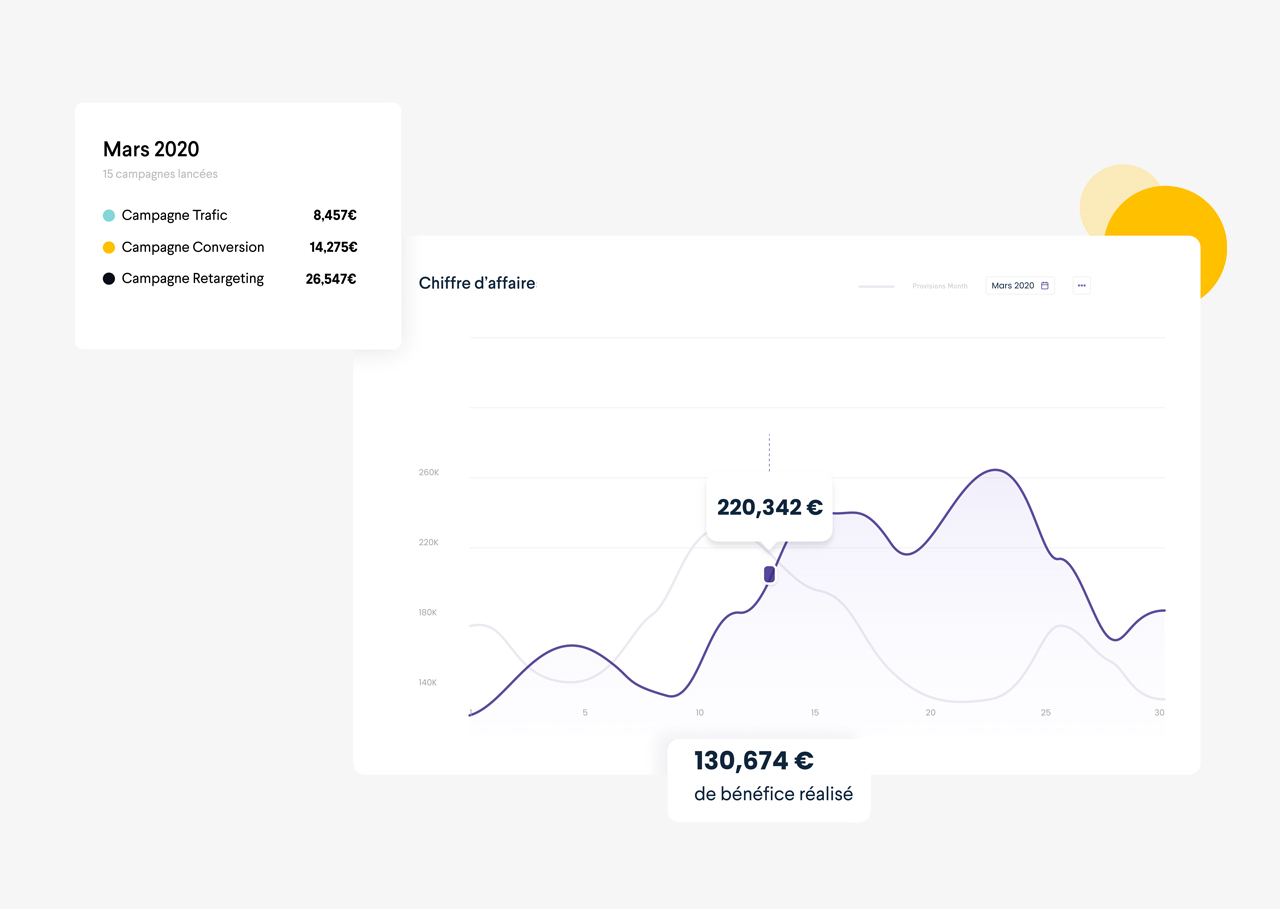This screenshot has width=1280, height=909.
Task: Click the 15 campagnes lancées label
Action: 160,173
